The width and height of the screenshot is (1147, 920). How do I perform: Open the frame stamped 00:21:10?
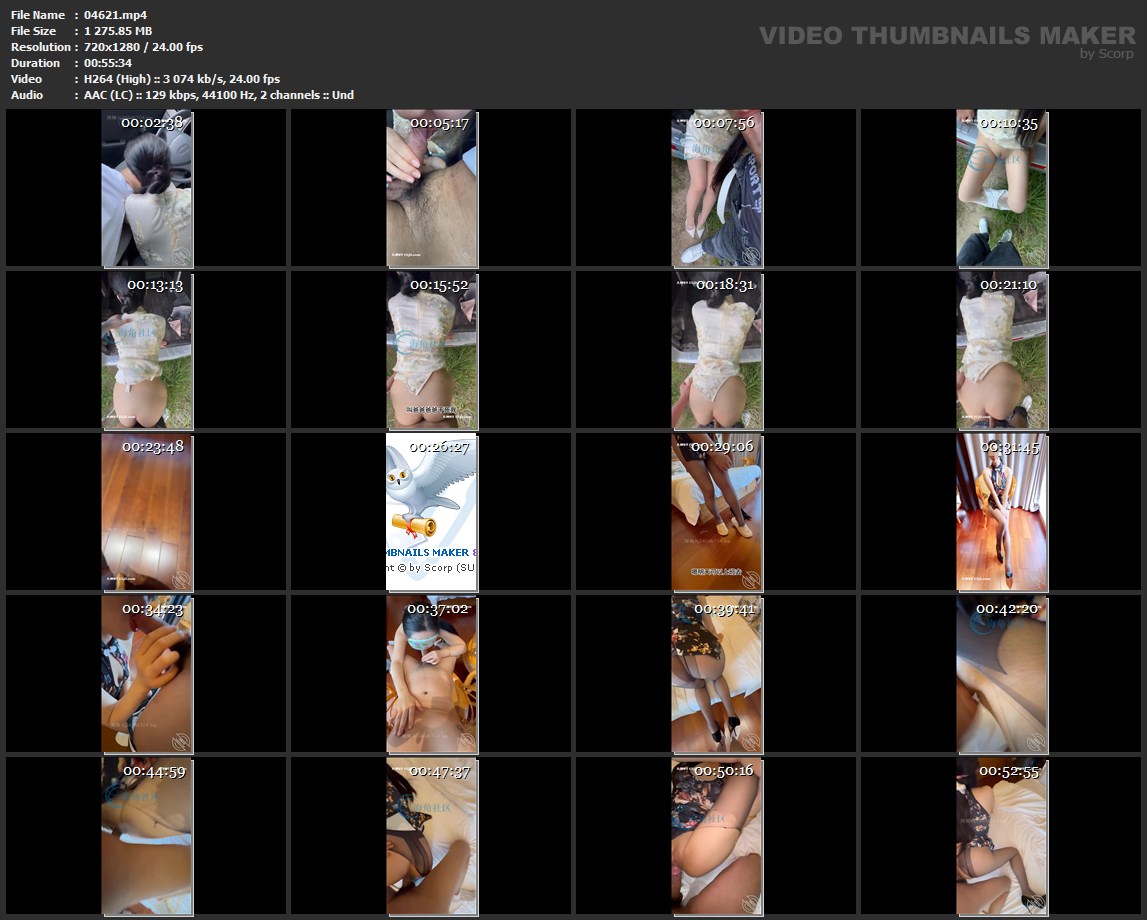[1002, 350]
